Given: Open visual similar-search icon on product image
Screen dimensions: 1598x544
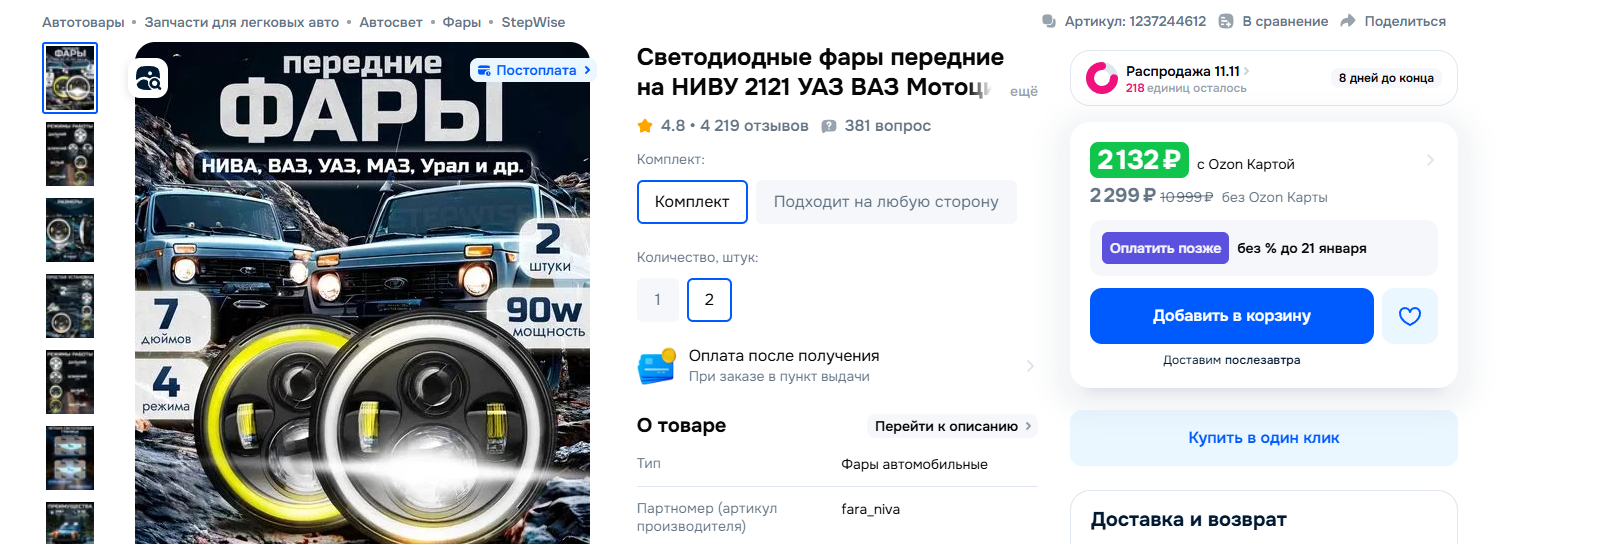Looking at the screenshot, I should point(149,78).
